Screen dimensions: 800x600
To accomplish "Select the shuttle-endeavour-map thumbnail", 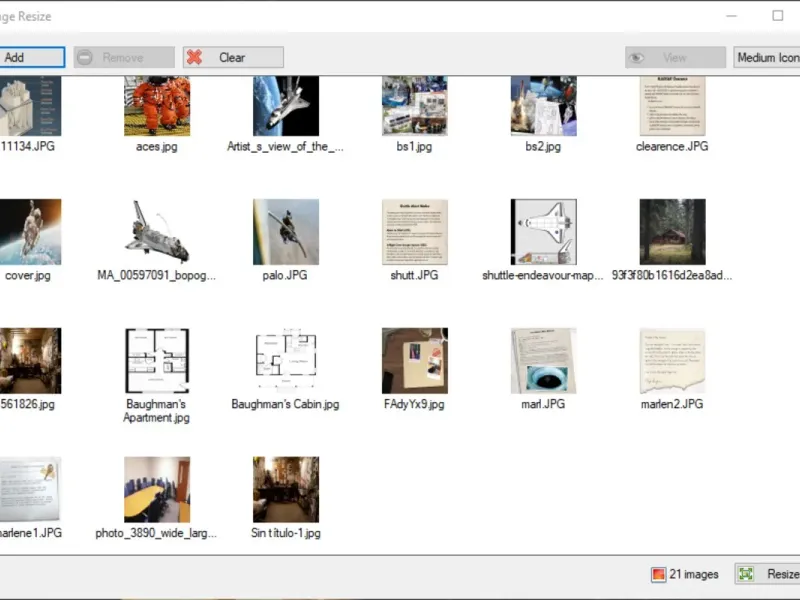I will [x=543, y=232].
